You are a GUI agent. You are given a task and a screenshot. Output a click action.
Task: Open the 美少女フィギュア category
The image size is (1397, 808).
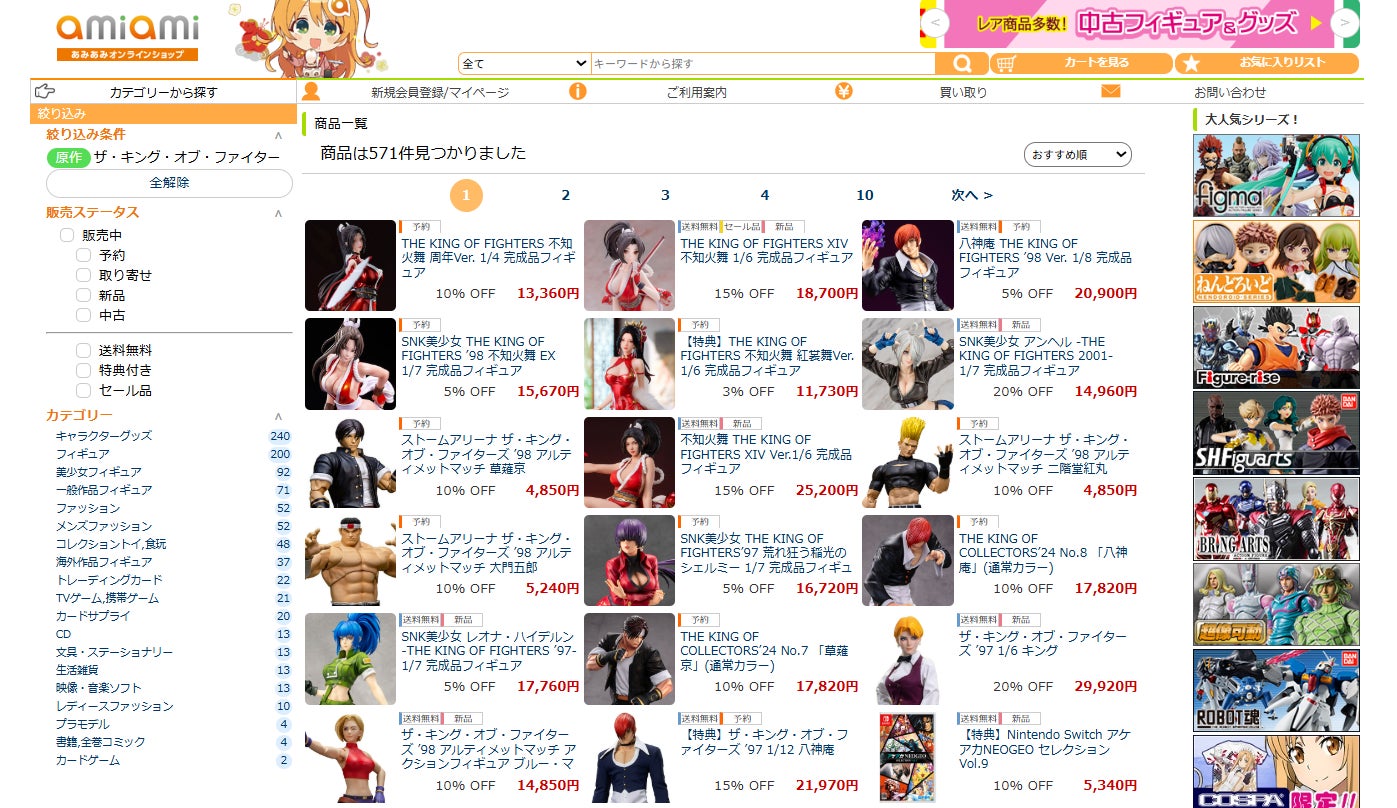pyautogui.click(x=99, y=472)
